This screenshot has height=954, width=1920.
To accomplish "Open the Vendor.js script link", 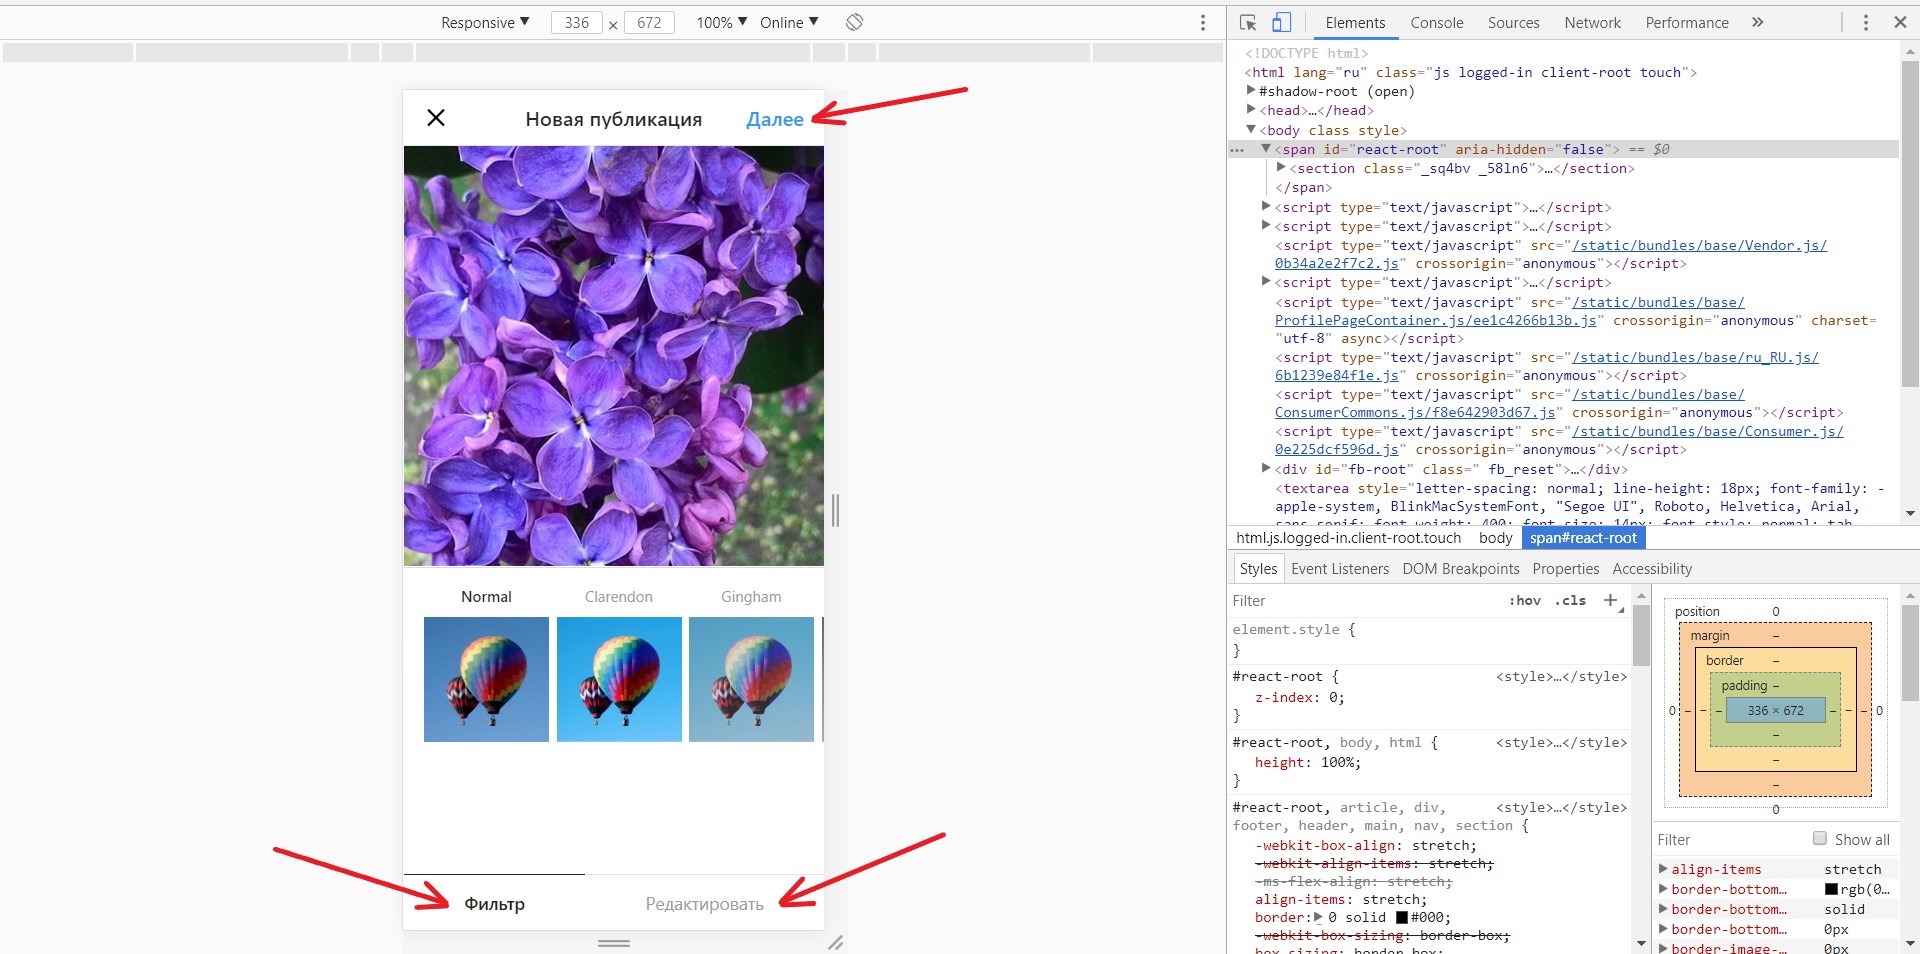I will point(1699,245).
